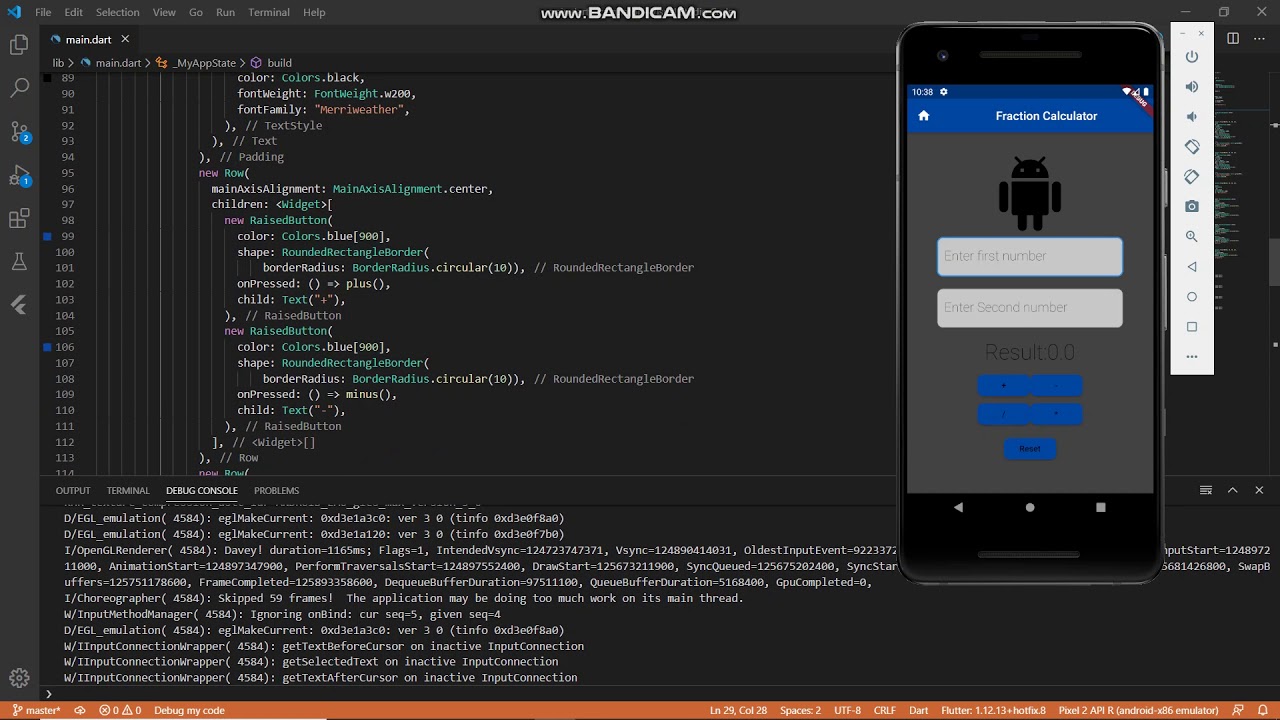Tap the Reset button in the calculator app
Screen dimensions: 1280x720
tap(1030, 449)
